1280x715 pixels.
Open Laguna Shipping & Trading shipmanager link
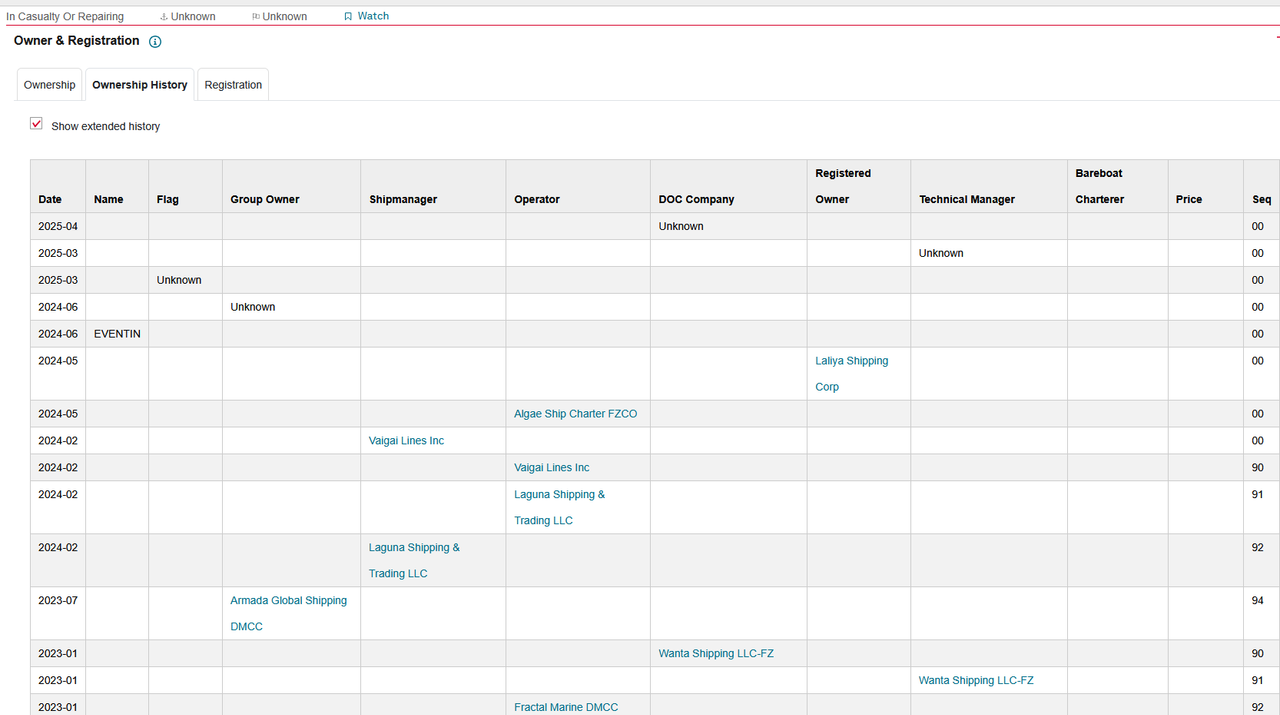coord(414,560)
